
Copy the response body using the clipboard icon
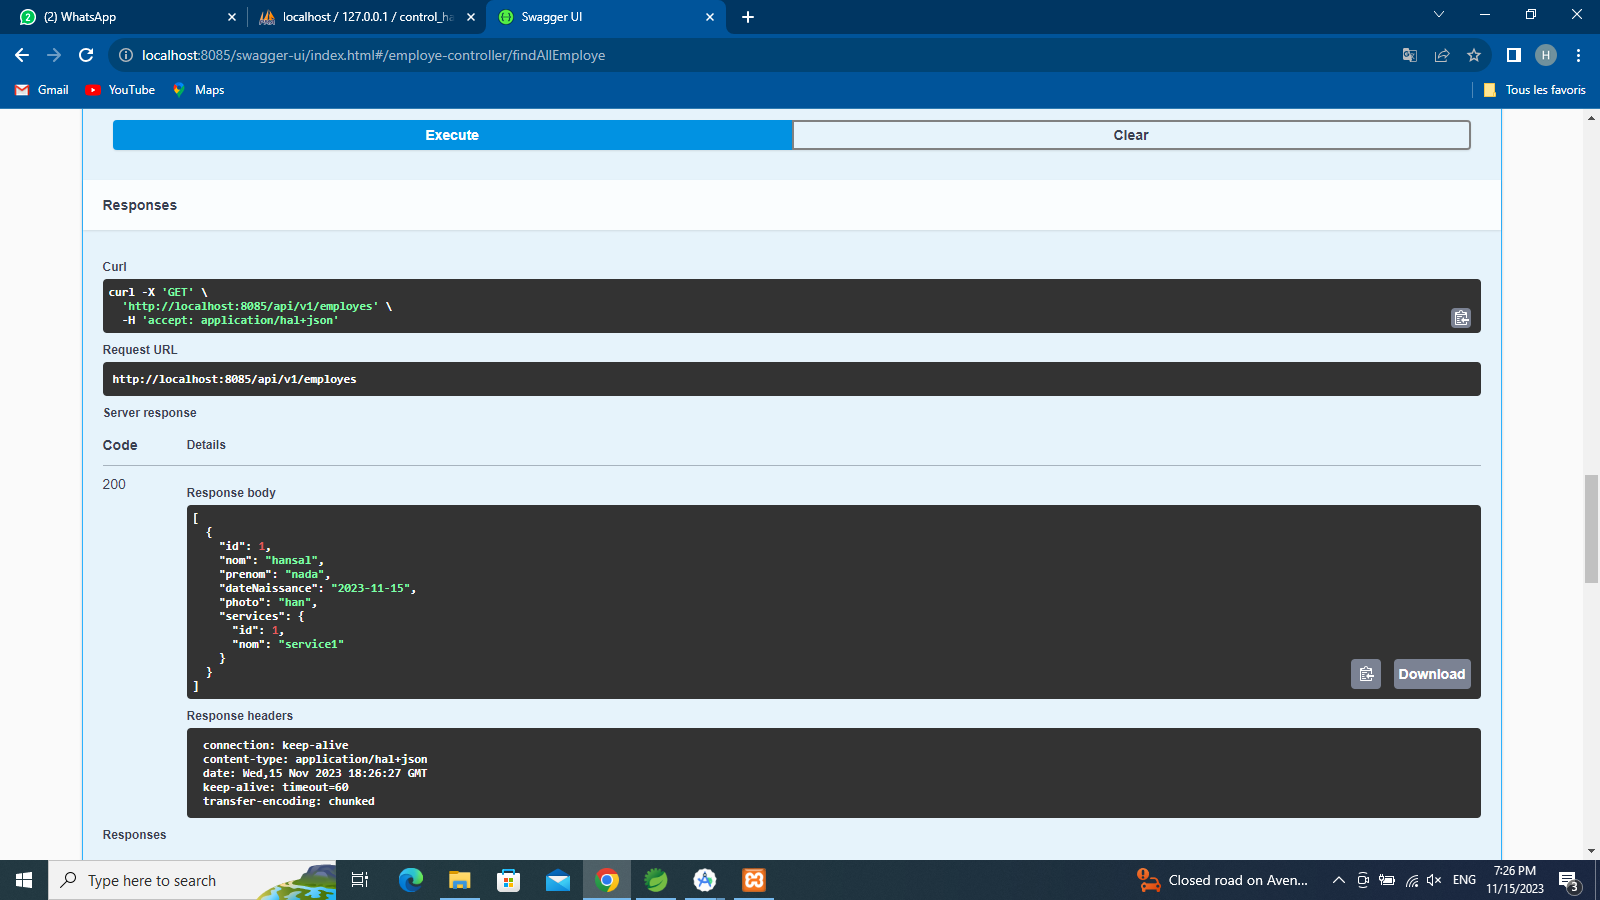tap(1366, 673)
